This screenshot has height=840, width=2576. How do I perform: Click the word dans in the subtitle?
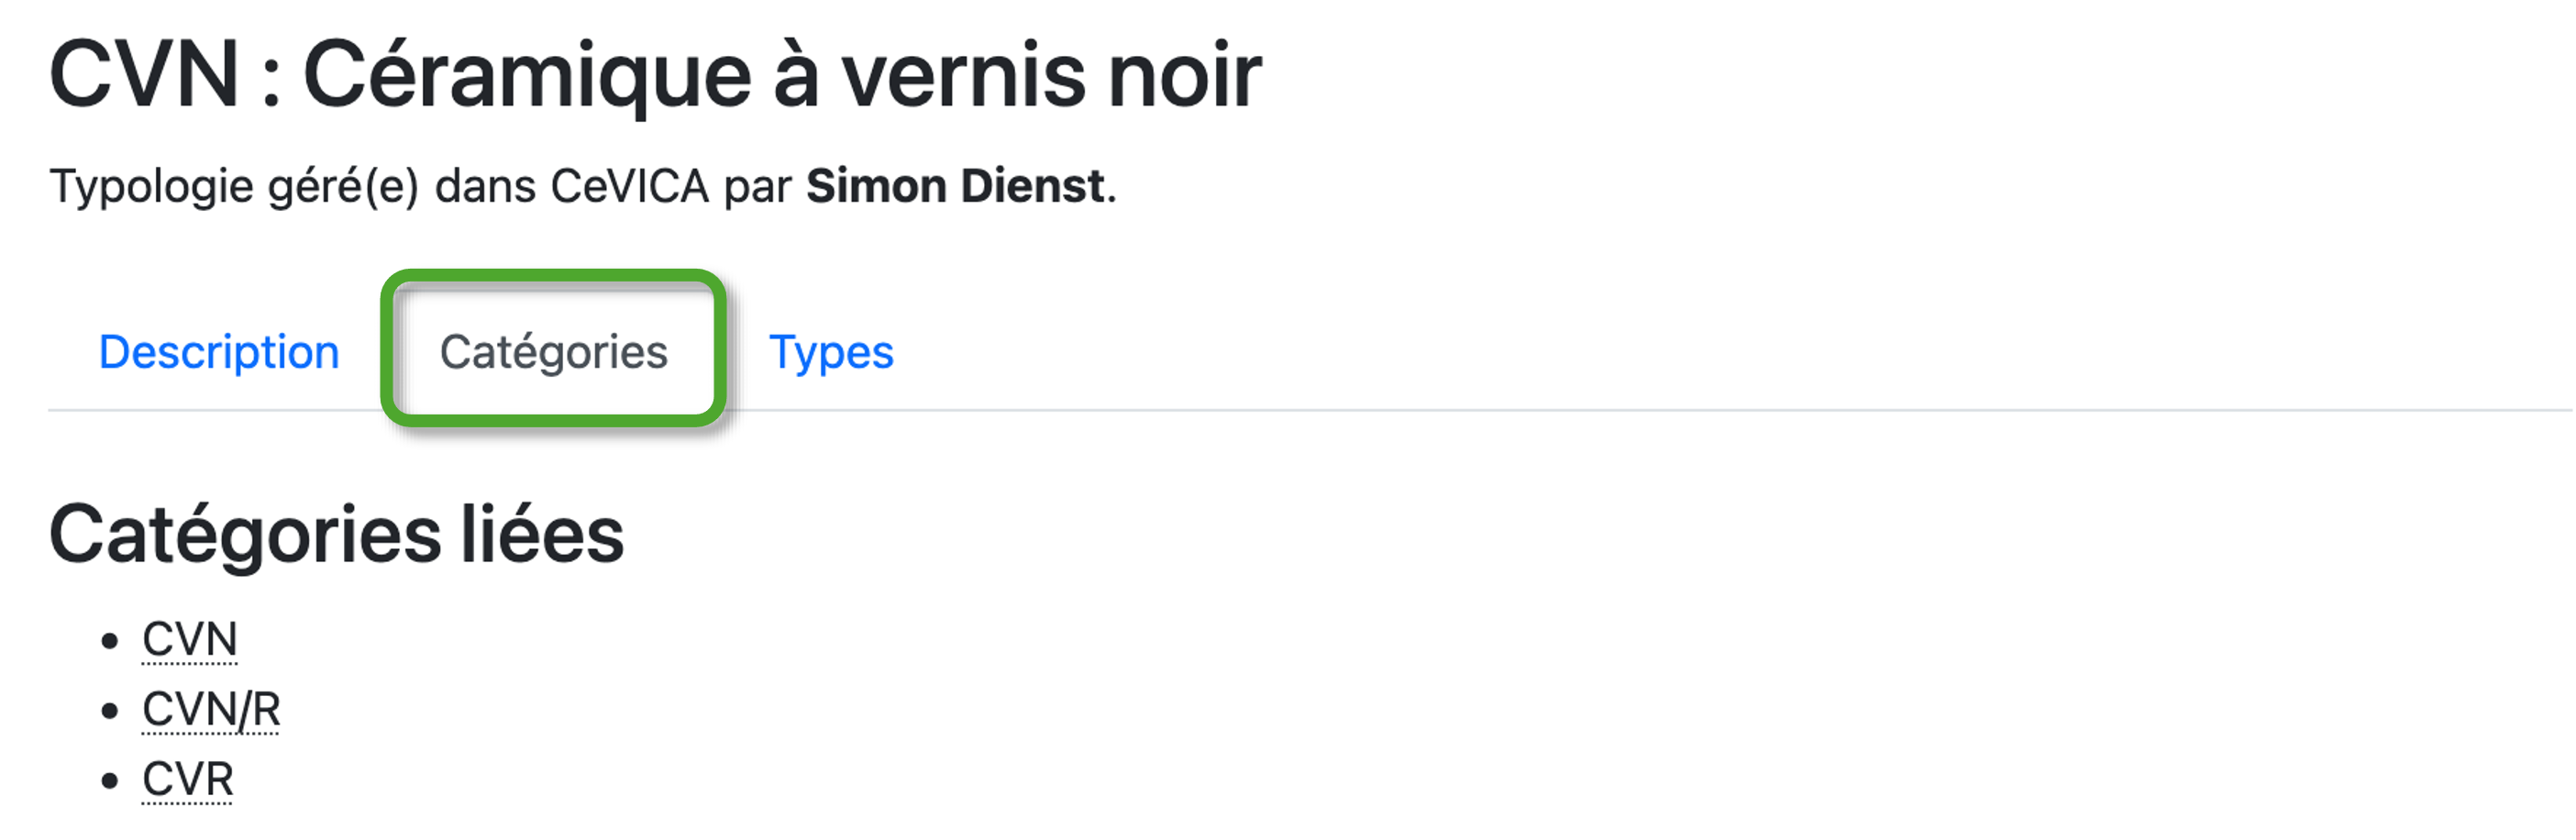point(485,186)
